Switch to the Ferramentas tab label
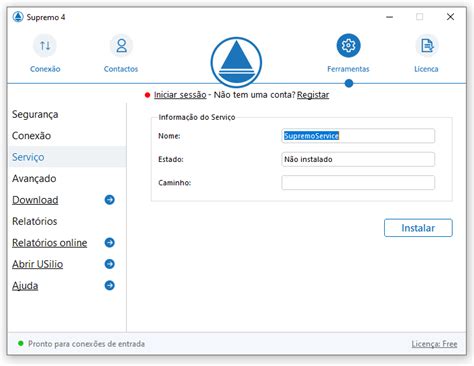The width and height of the screenshot is (474, 366). tap(348, 69)
